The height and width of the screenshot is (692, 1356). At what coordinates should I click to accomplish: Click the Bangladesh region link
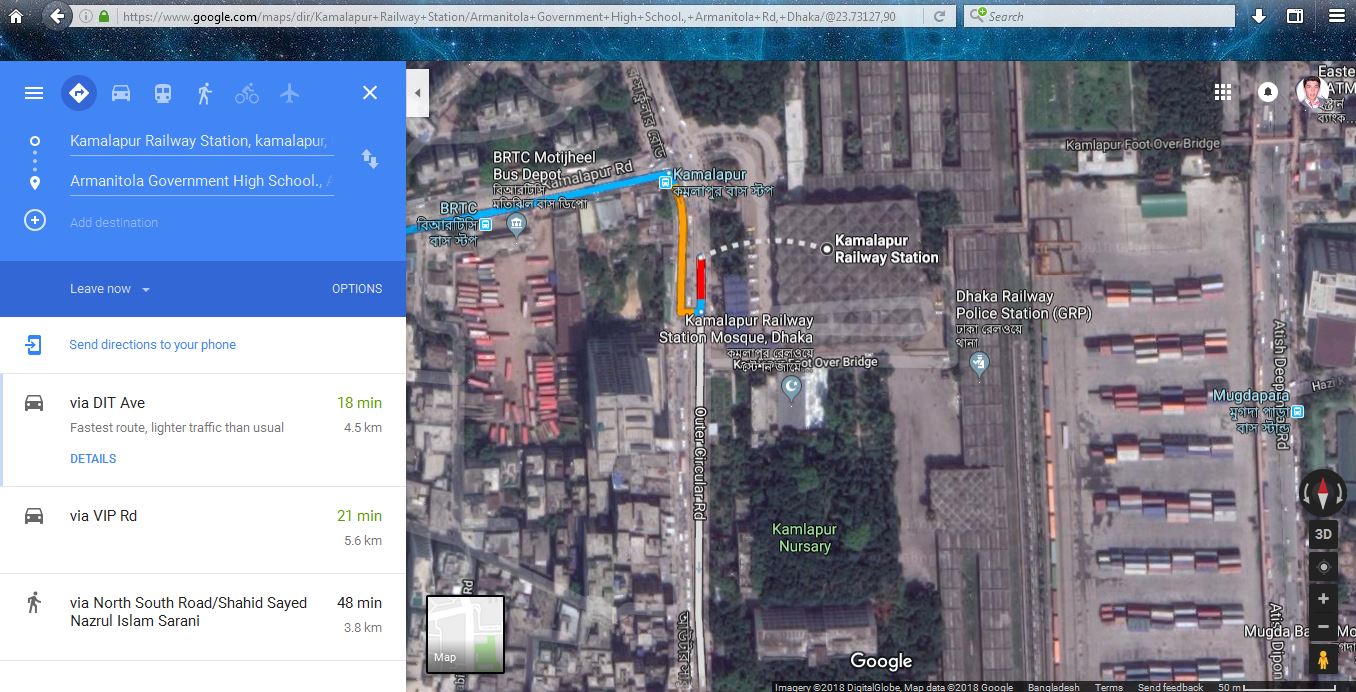tap(1055, 687)
